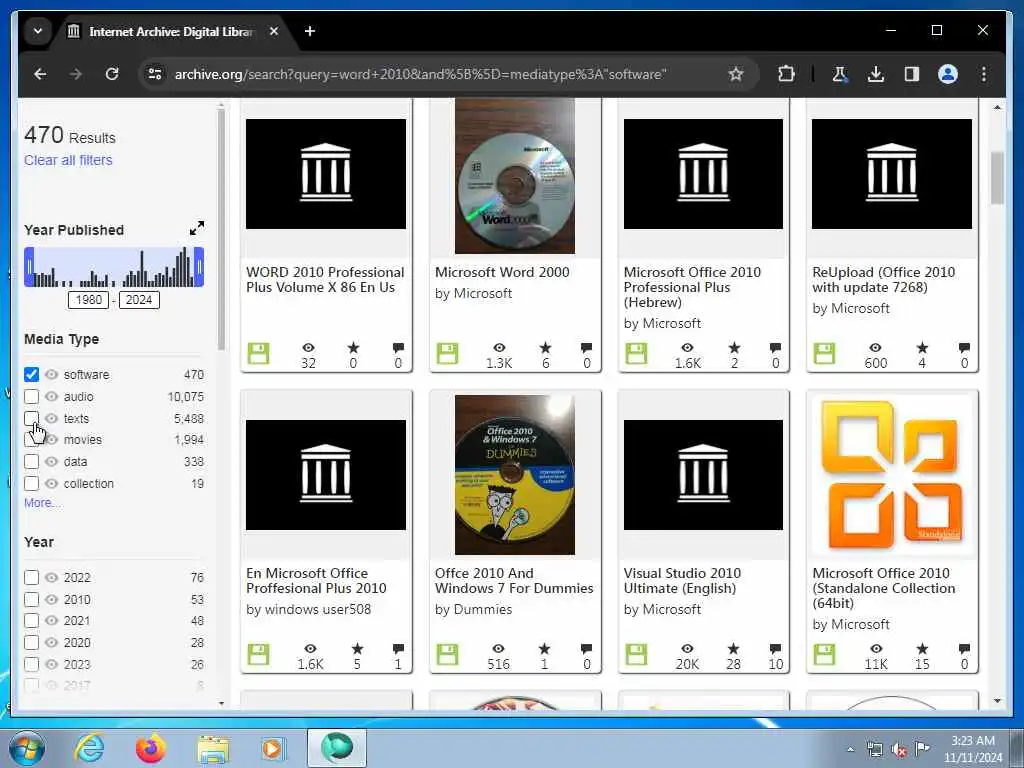Open WORD 2010 Professional Plus Volume title
The height and width of the screenshot is (768, 1024).
[325, 280]
